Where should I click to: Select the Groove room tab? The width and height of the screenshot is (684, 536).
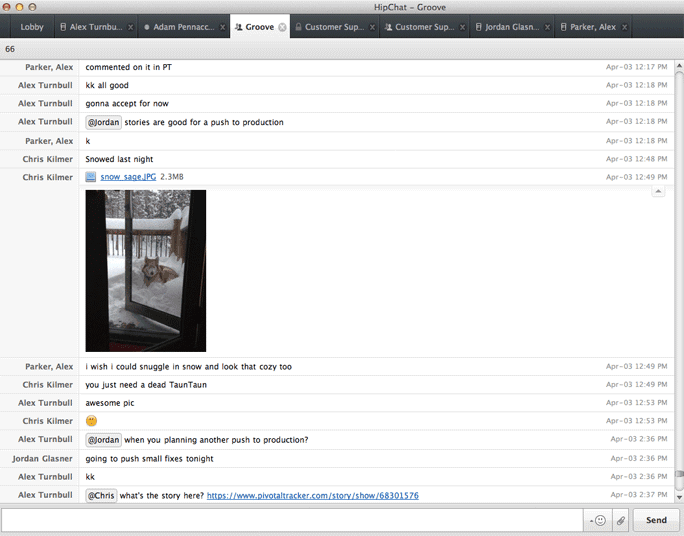coord(260,27)
